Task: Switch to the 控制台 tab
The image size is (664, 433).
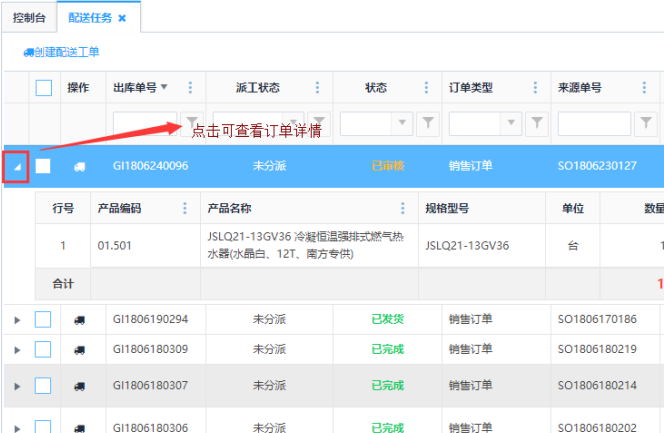Action: pyautogui.click(x=28, y=18)
